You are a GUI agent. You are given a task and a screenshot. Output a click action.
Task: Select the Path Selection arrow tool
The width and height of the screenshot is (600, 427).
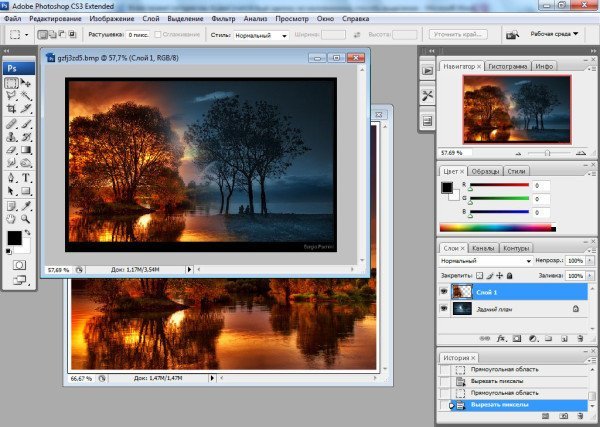click(11, 191)
